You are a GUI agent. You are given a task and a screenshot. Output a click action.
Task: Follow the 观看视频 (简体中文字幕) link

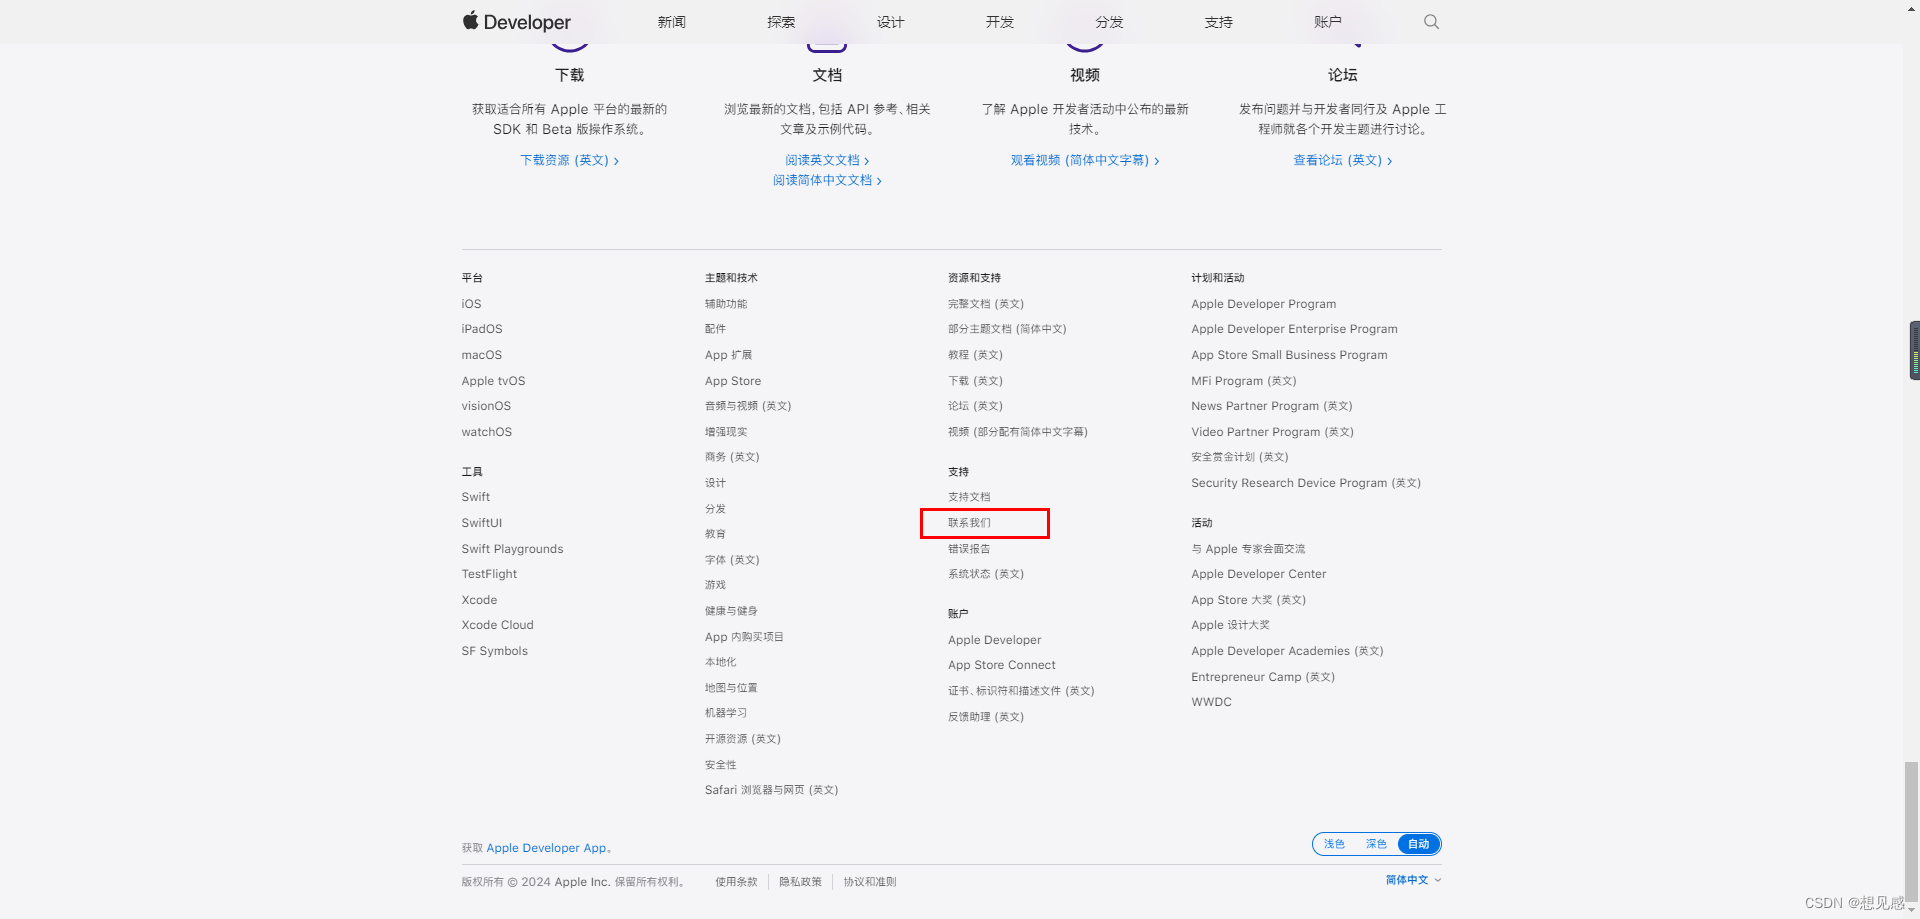click(1085, 160)
